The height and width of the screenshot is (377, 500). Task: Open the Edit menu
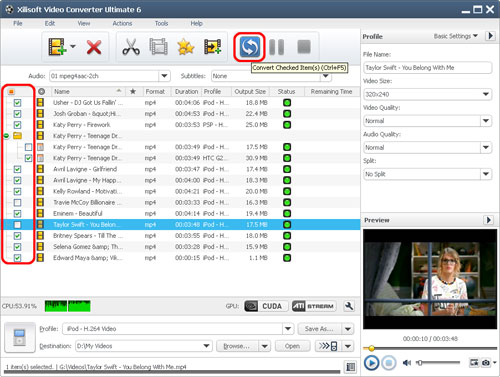(50, 23)
